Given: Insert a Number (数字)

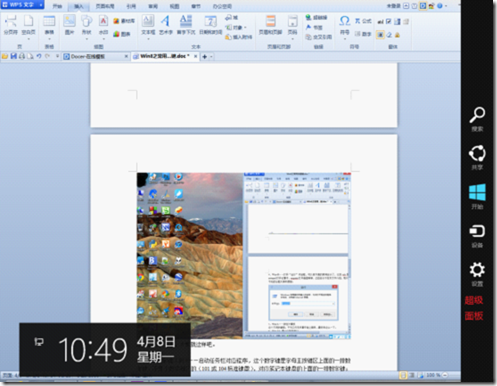Looking at the screenshot, I should [x=363, y=34].
